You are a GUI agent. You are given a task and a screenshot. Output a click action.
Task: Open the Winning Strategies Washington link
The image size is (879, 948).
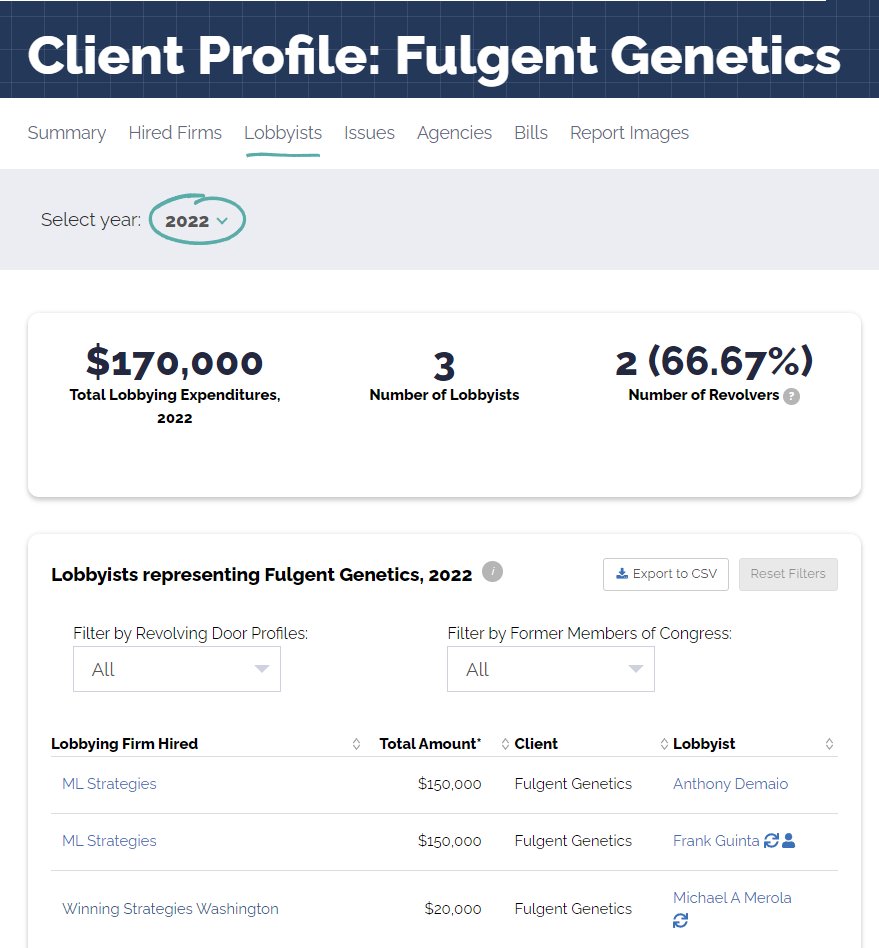coord(170,909)
